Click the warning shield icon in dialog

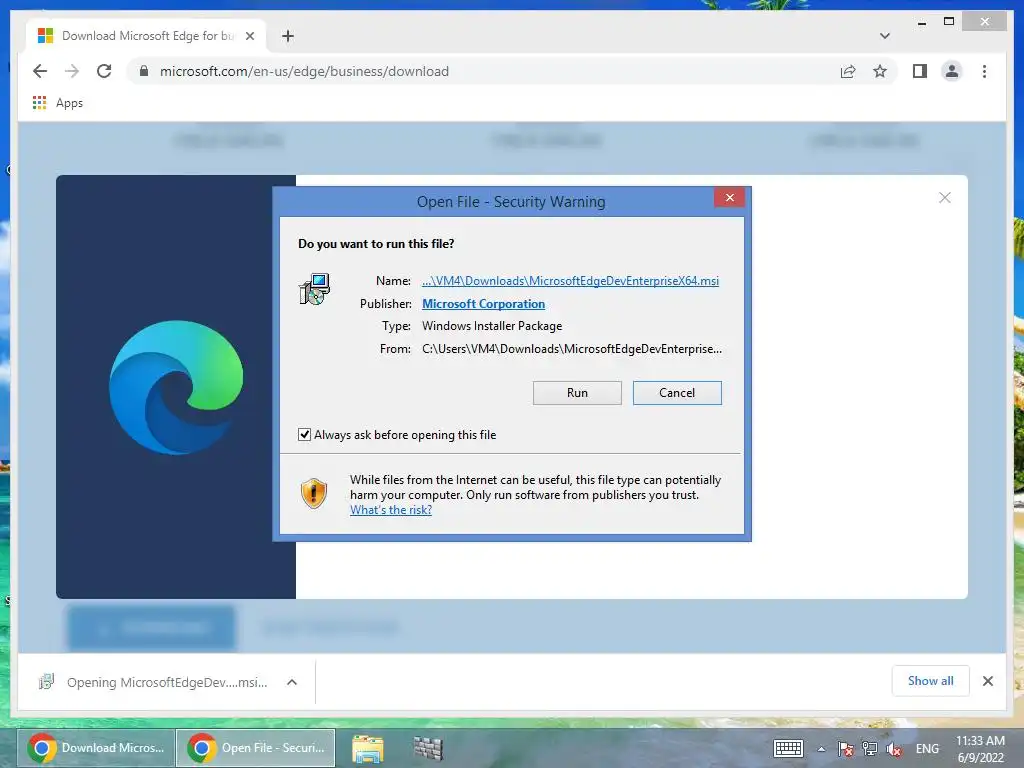coord(313,493)
